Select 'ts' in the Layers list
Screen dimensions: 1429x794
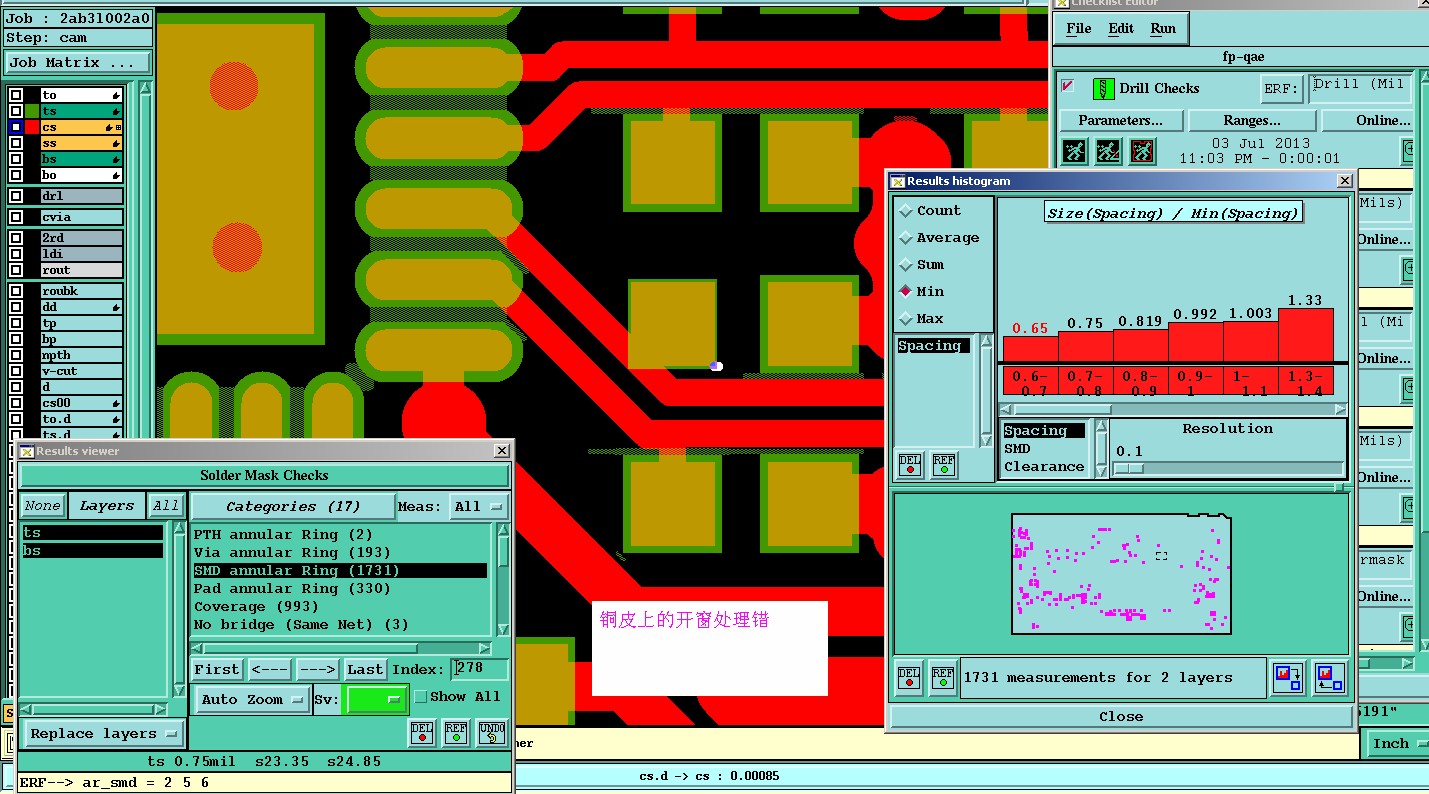93,533
